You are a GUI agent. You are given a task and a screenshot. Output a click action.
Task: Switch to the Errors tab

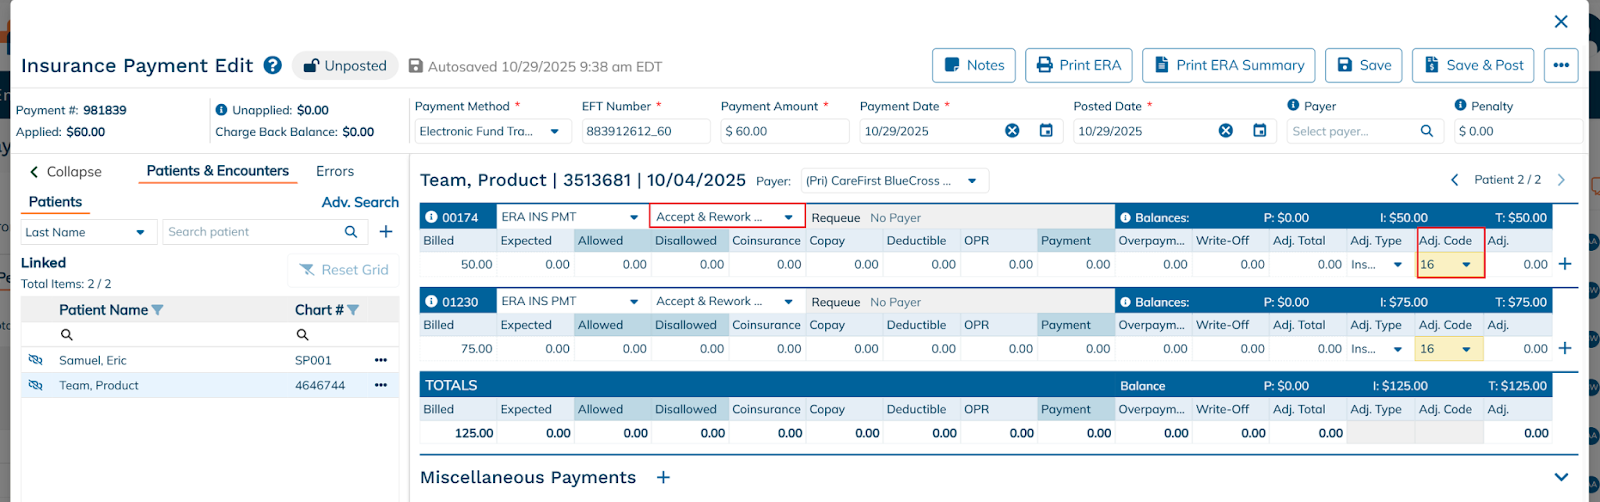click(x=335, y=171)
